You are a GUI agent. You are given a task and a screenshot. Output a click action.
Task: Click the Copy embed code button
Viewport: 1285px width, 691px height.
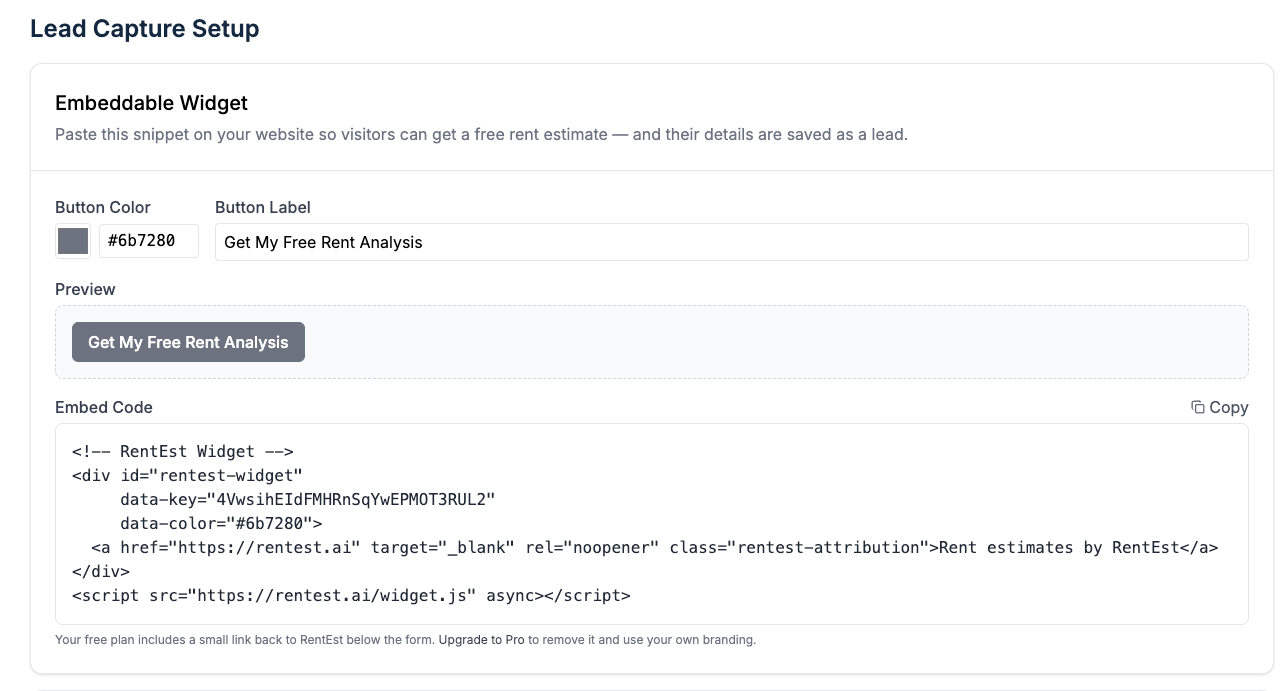(x=1219, y=407)
